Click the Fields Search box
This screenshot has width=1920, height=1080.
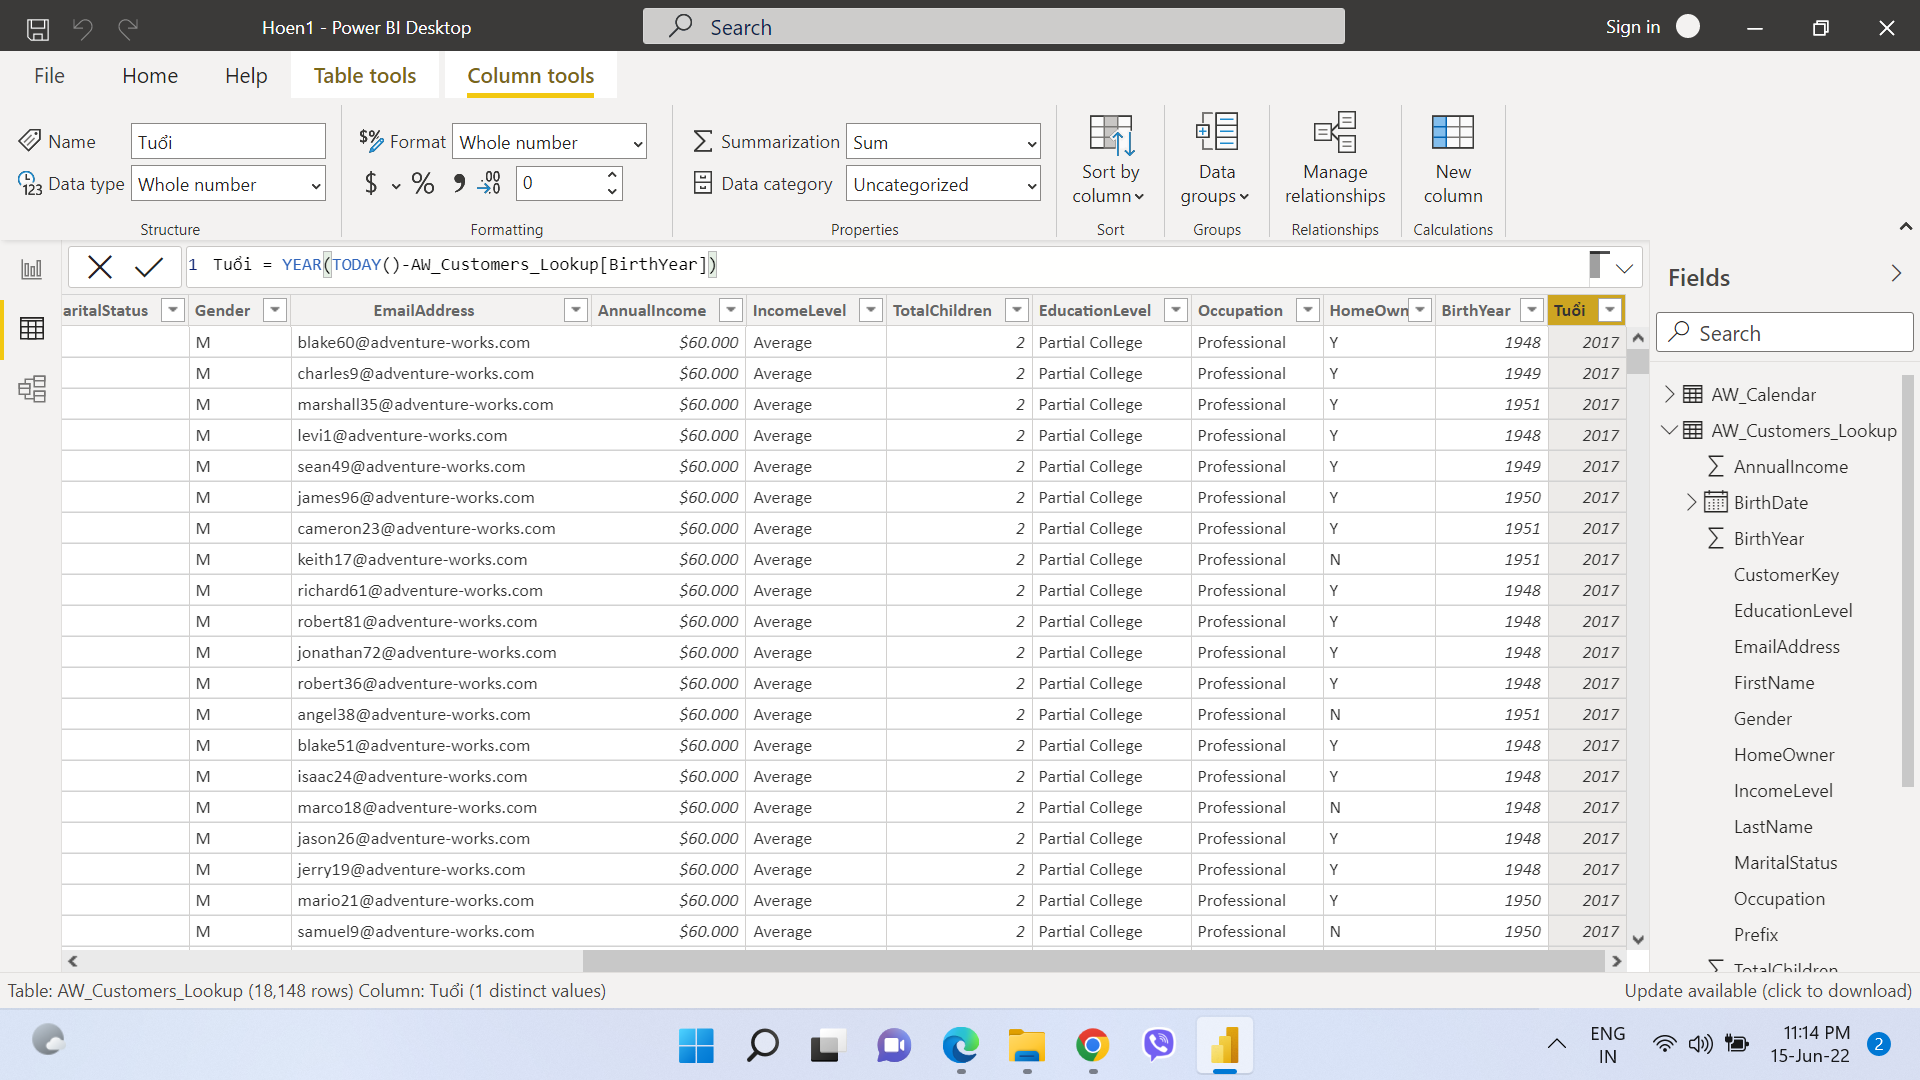(x=1784, y=333)
